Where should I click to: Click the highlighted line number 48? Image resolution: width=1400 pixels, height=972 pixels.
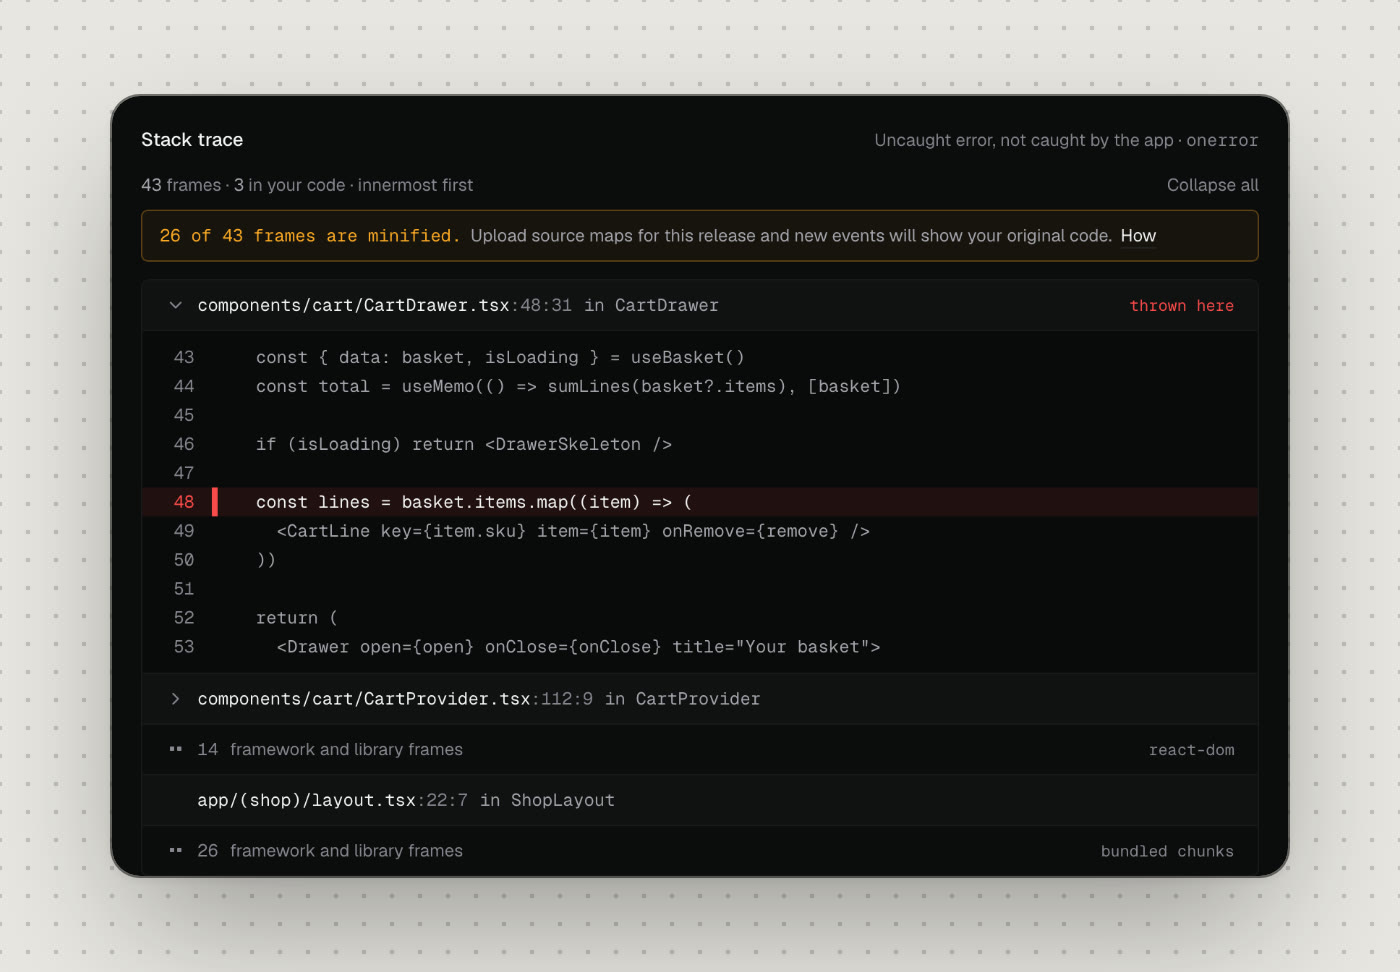pyautogui.click(x=184, y=502)
